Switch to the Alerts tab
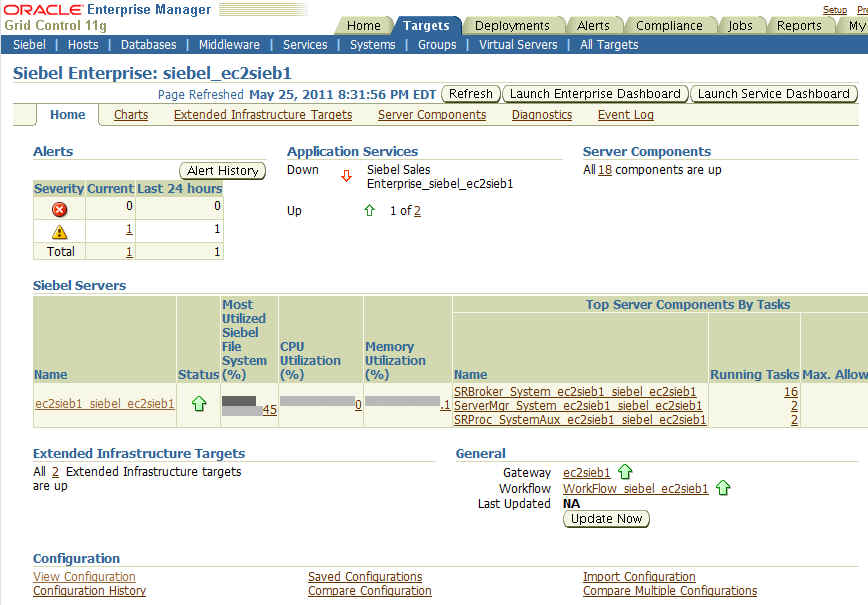 [593, 25]
